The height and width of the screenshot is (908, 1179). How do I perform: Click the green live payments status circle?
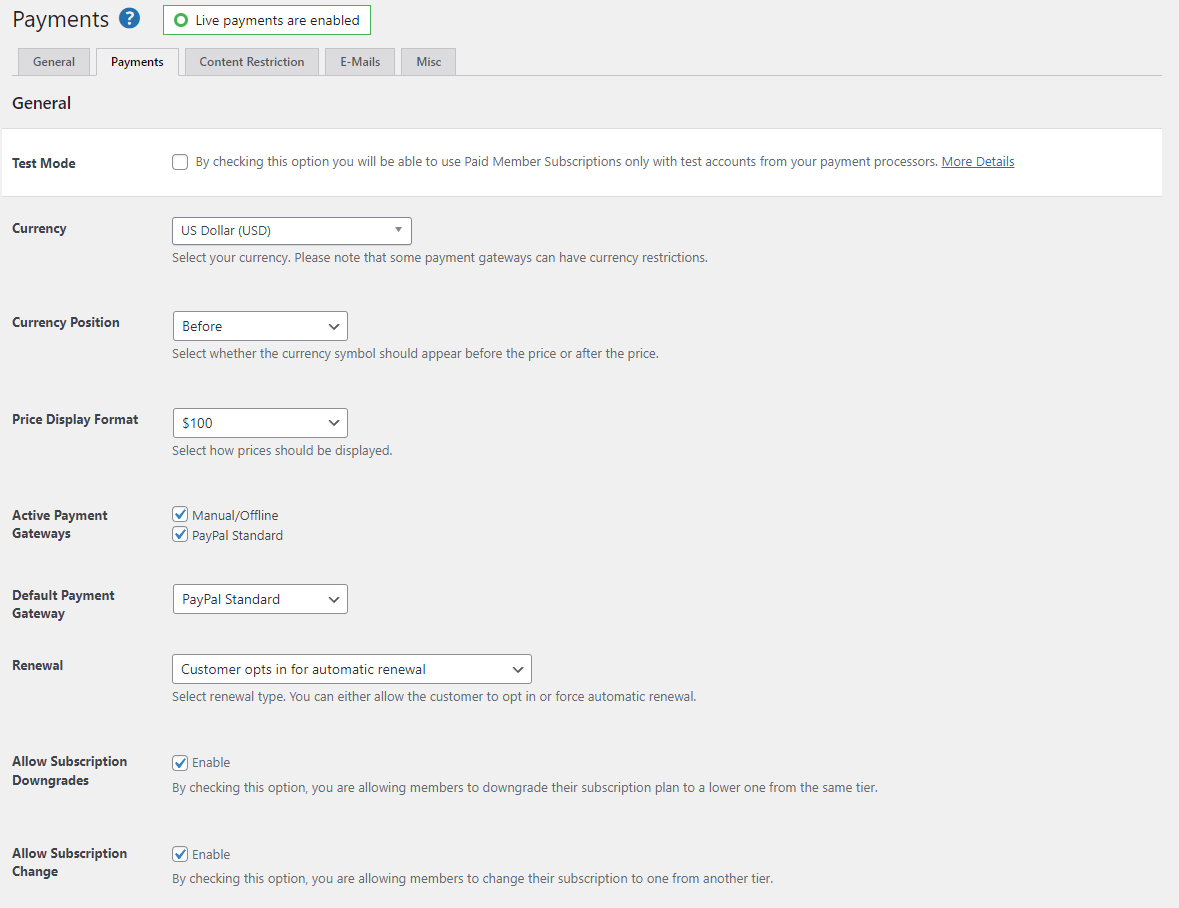181,20
